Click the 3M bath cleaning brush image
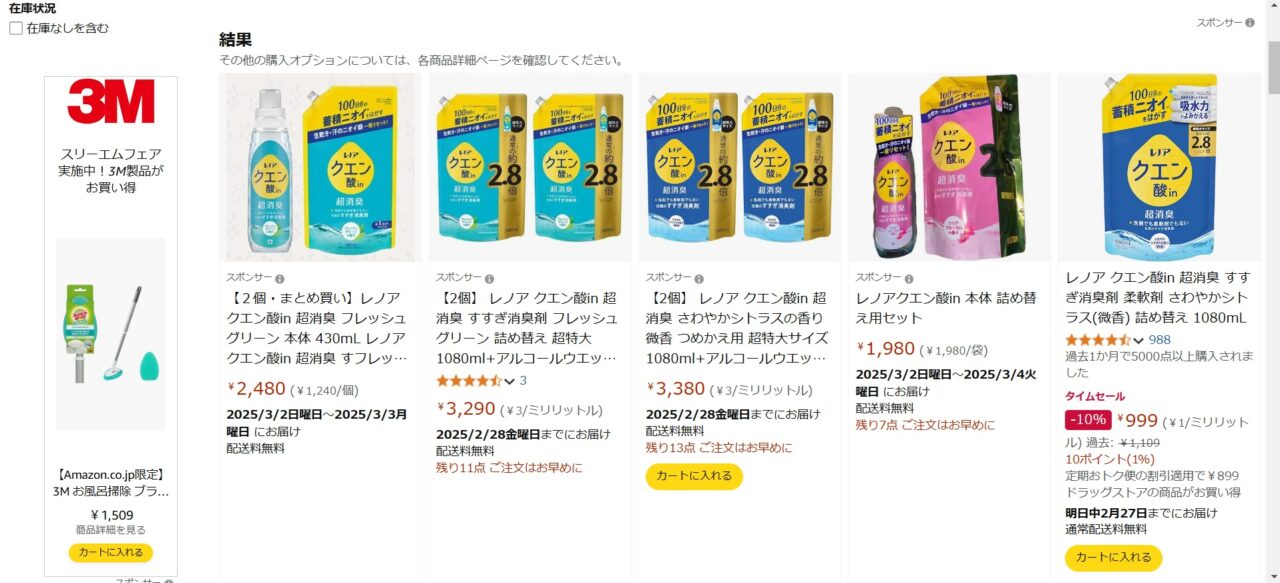Viewport: 1280px width, 583px height. [x=111, y=334]
